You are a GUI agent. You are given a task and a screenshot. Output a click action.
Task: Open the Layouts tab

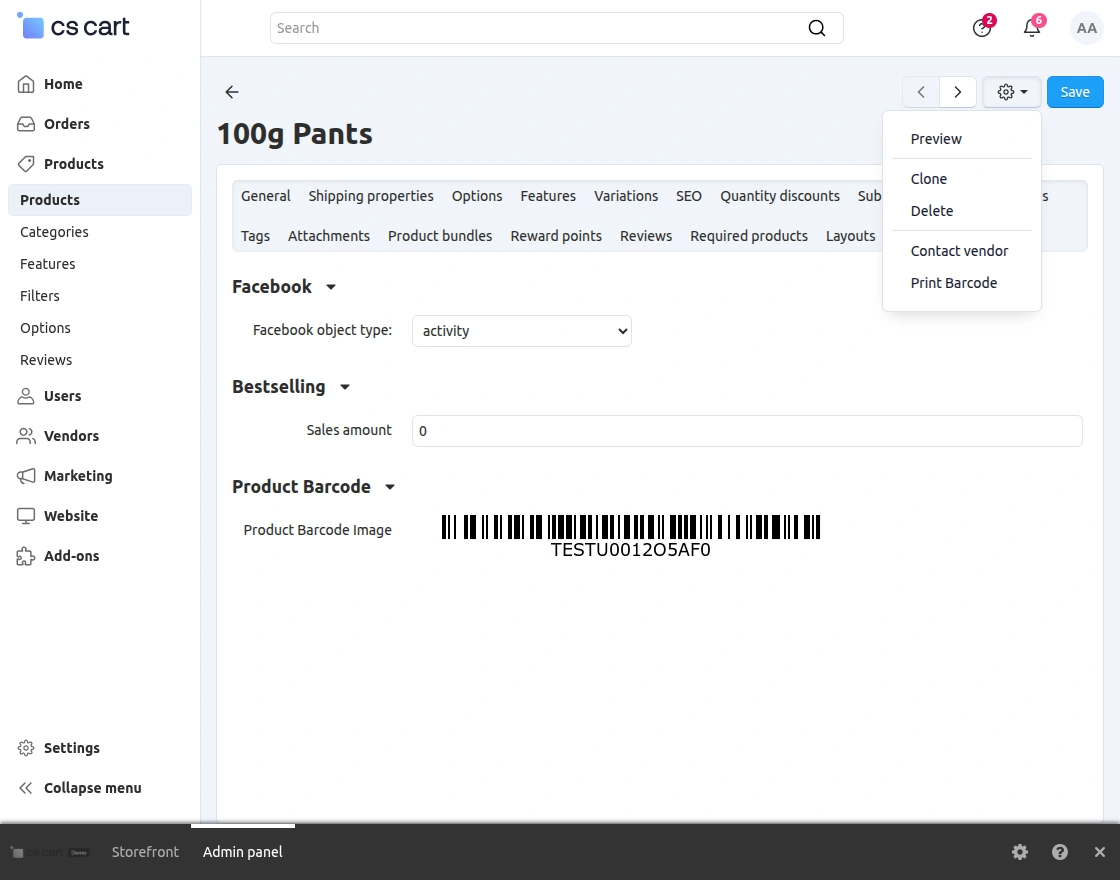pos(850,236)
